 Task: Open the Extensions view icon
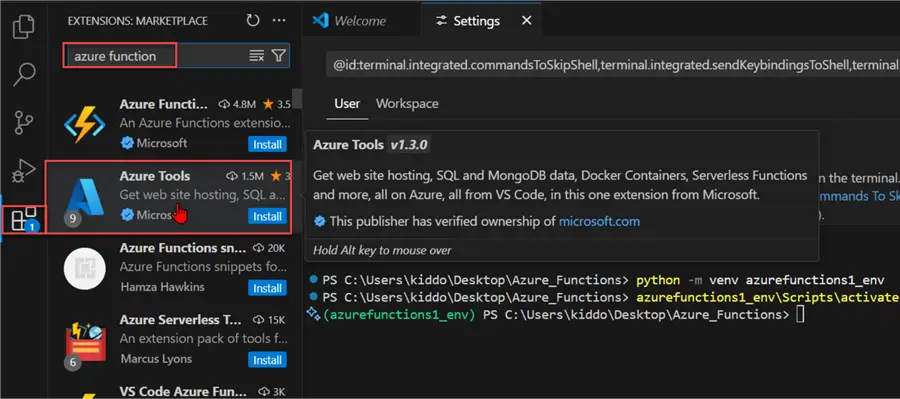(24, 219)
